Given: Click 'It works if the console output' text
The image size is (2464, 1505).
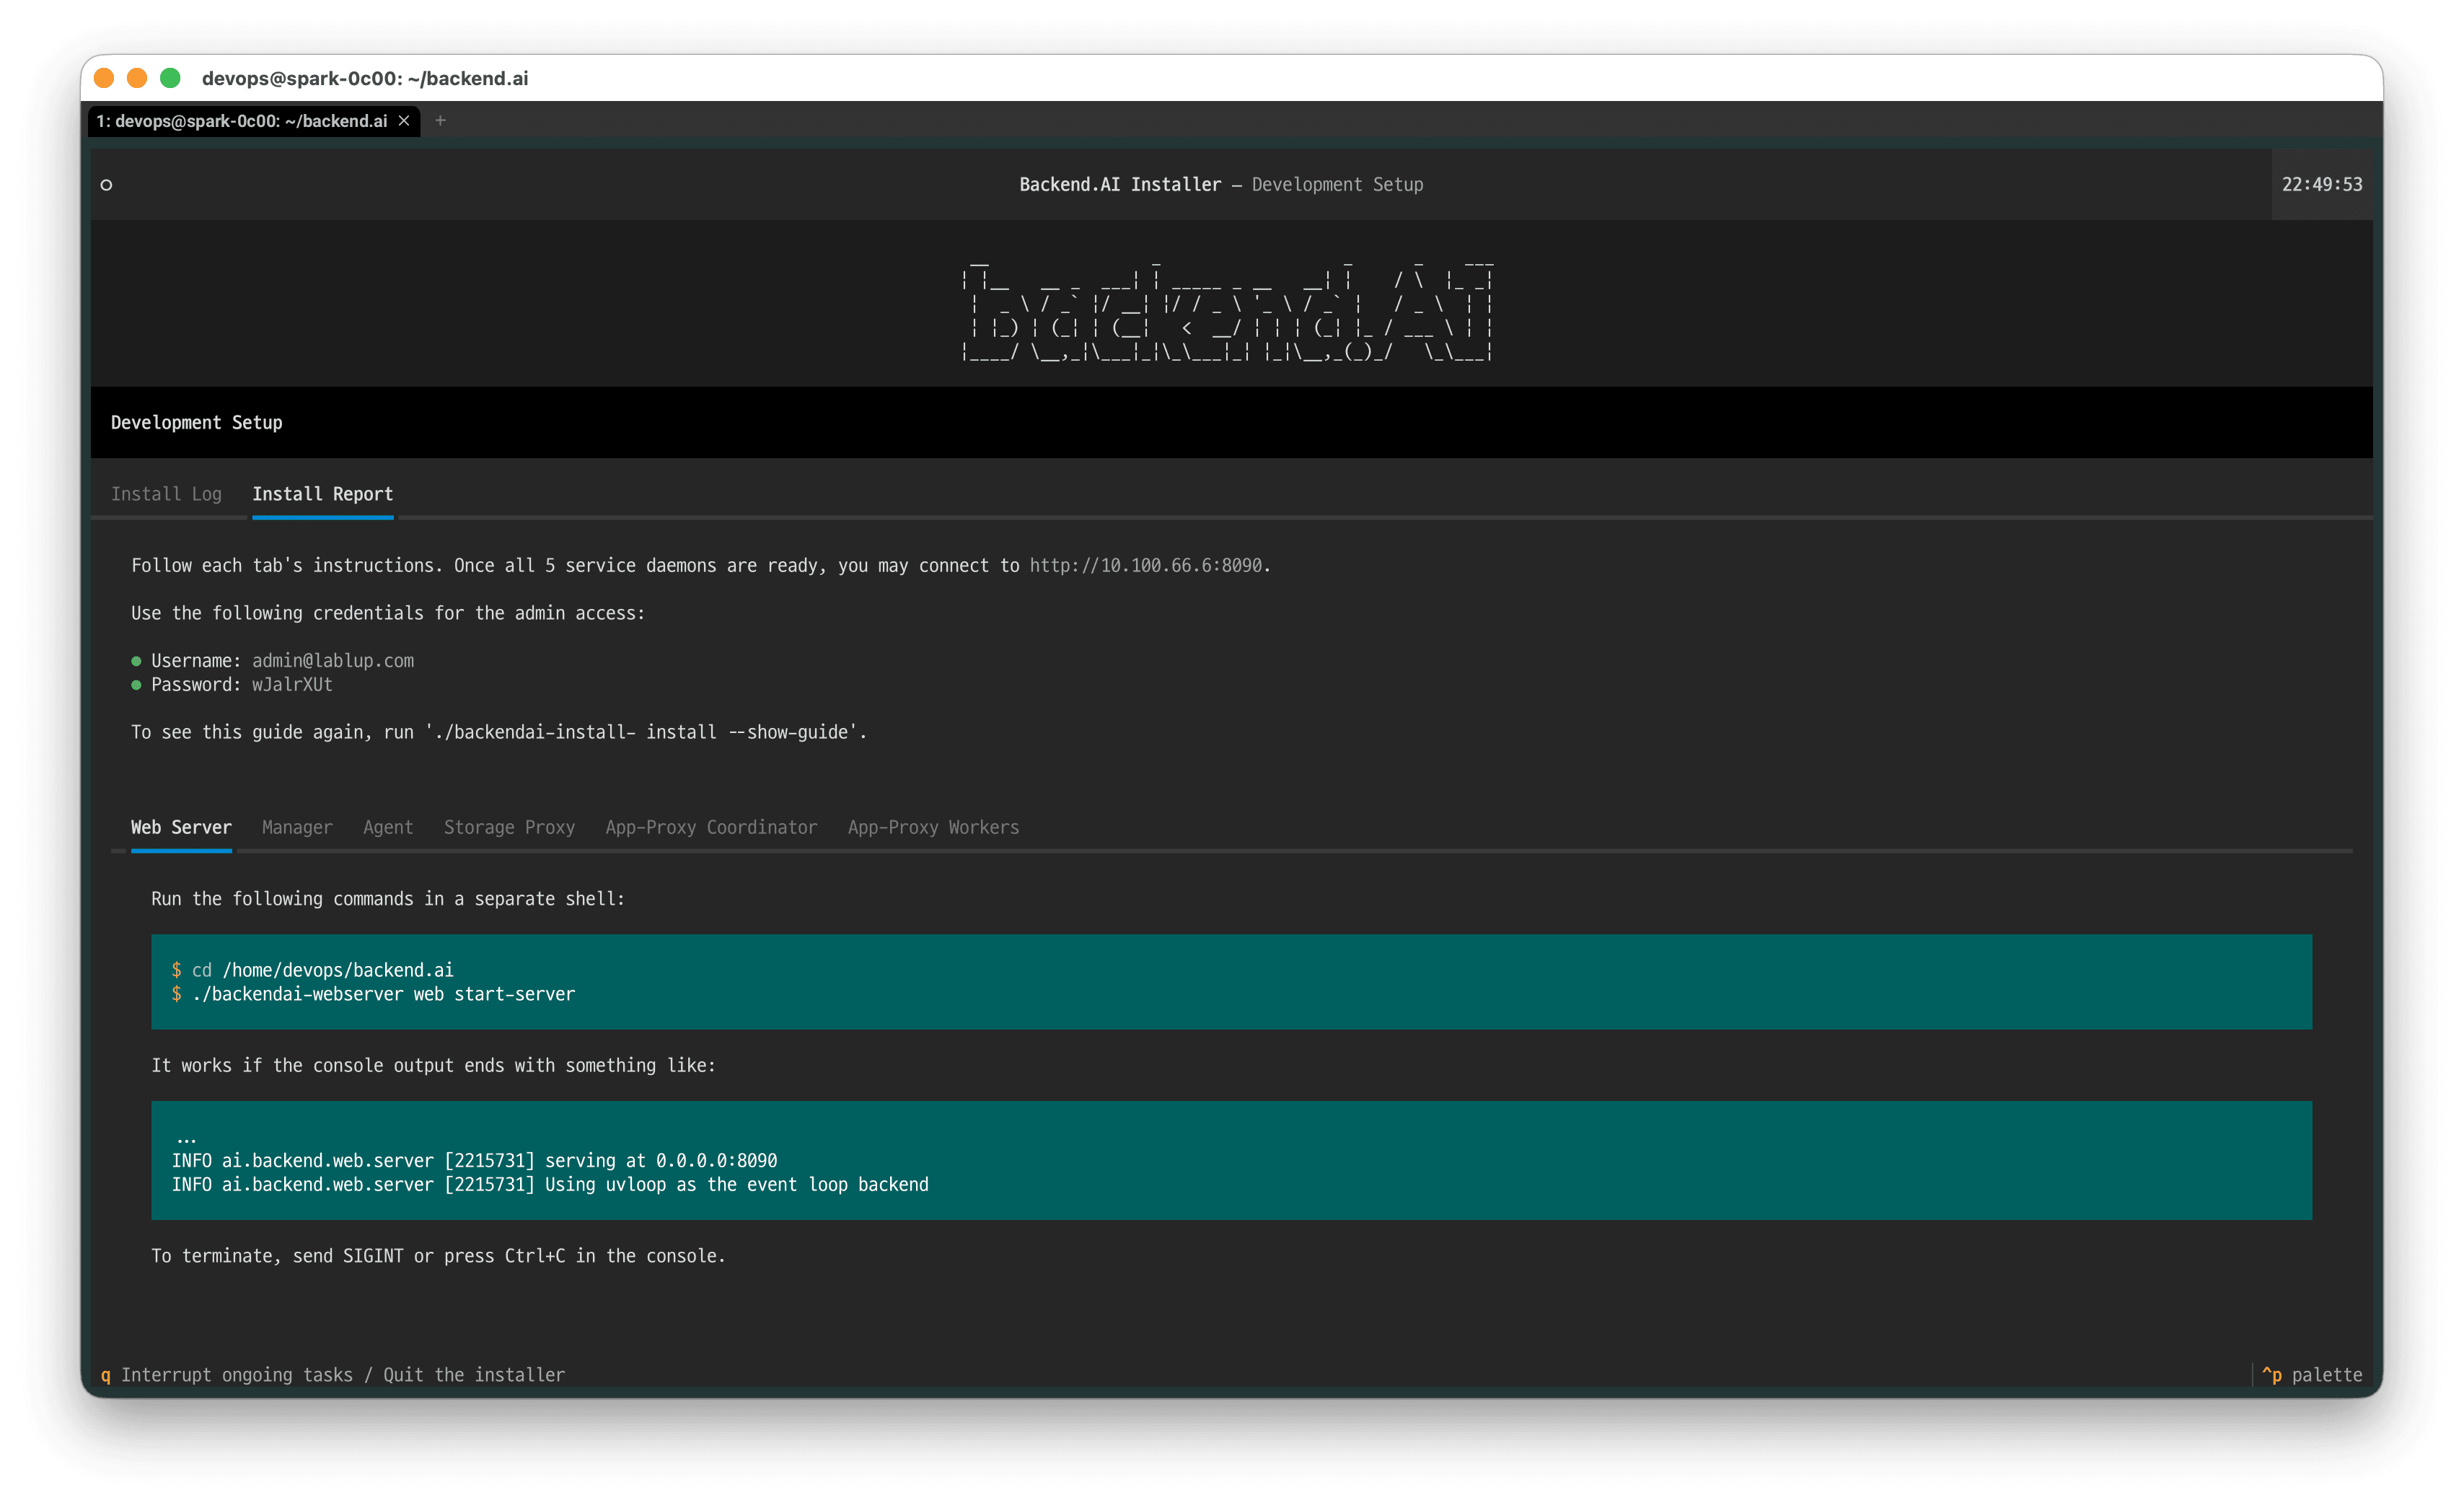Looking at the screenshot, I should pyautogui.click(x=433, y=1065).
